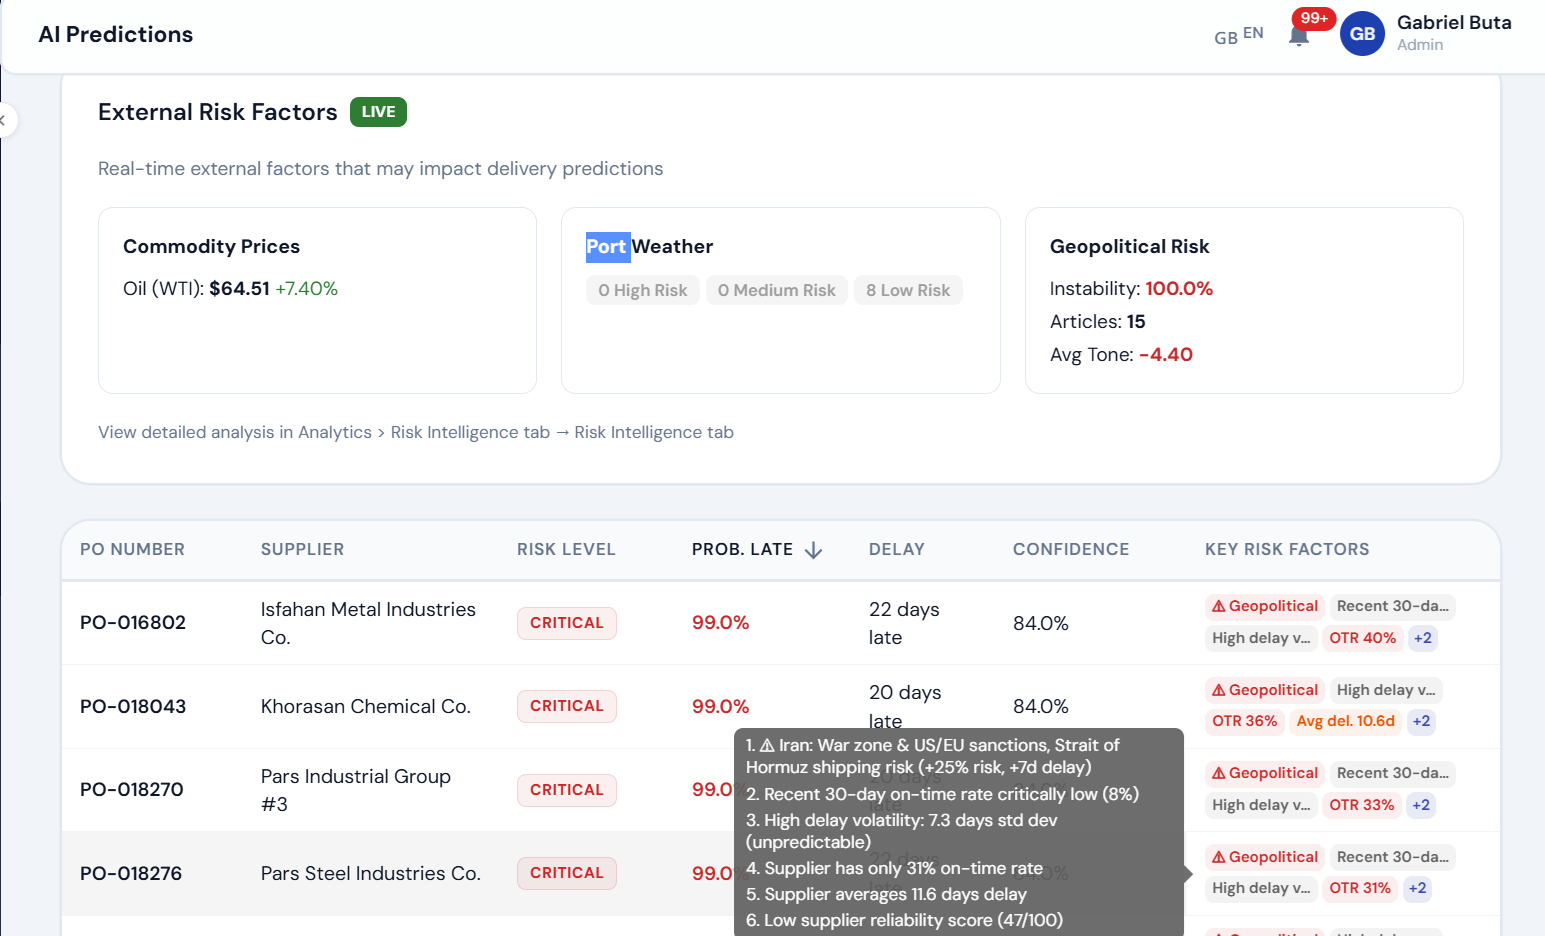Viewport: 1545px width, 936px height.
Task: Click the CRITICAL badge for PO-018276
Action: (x=566, y=872)
